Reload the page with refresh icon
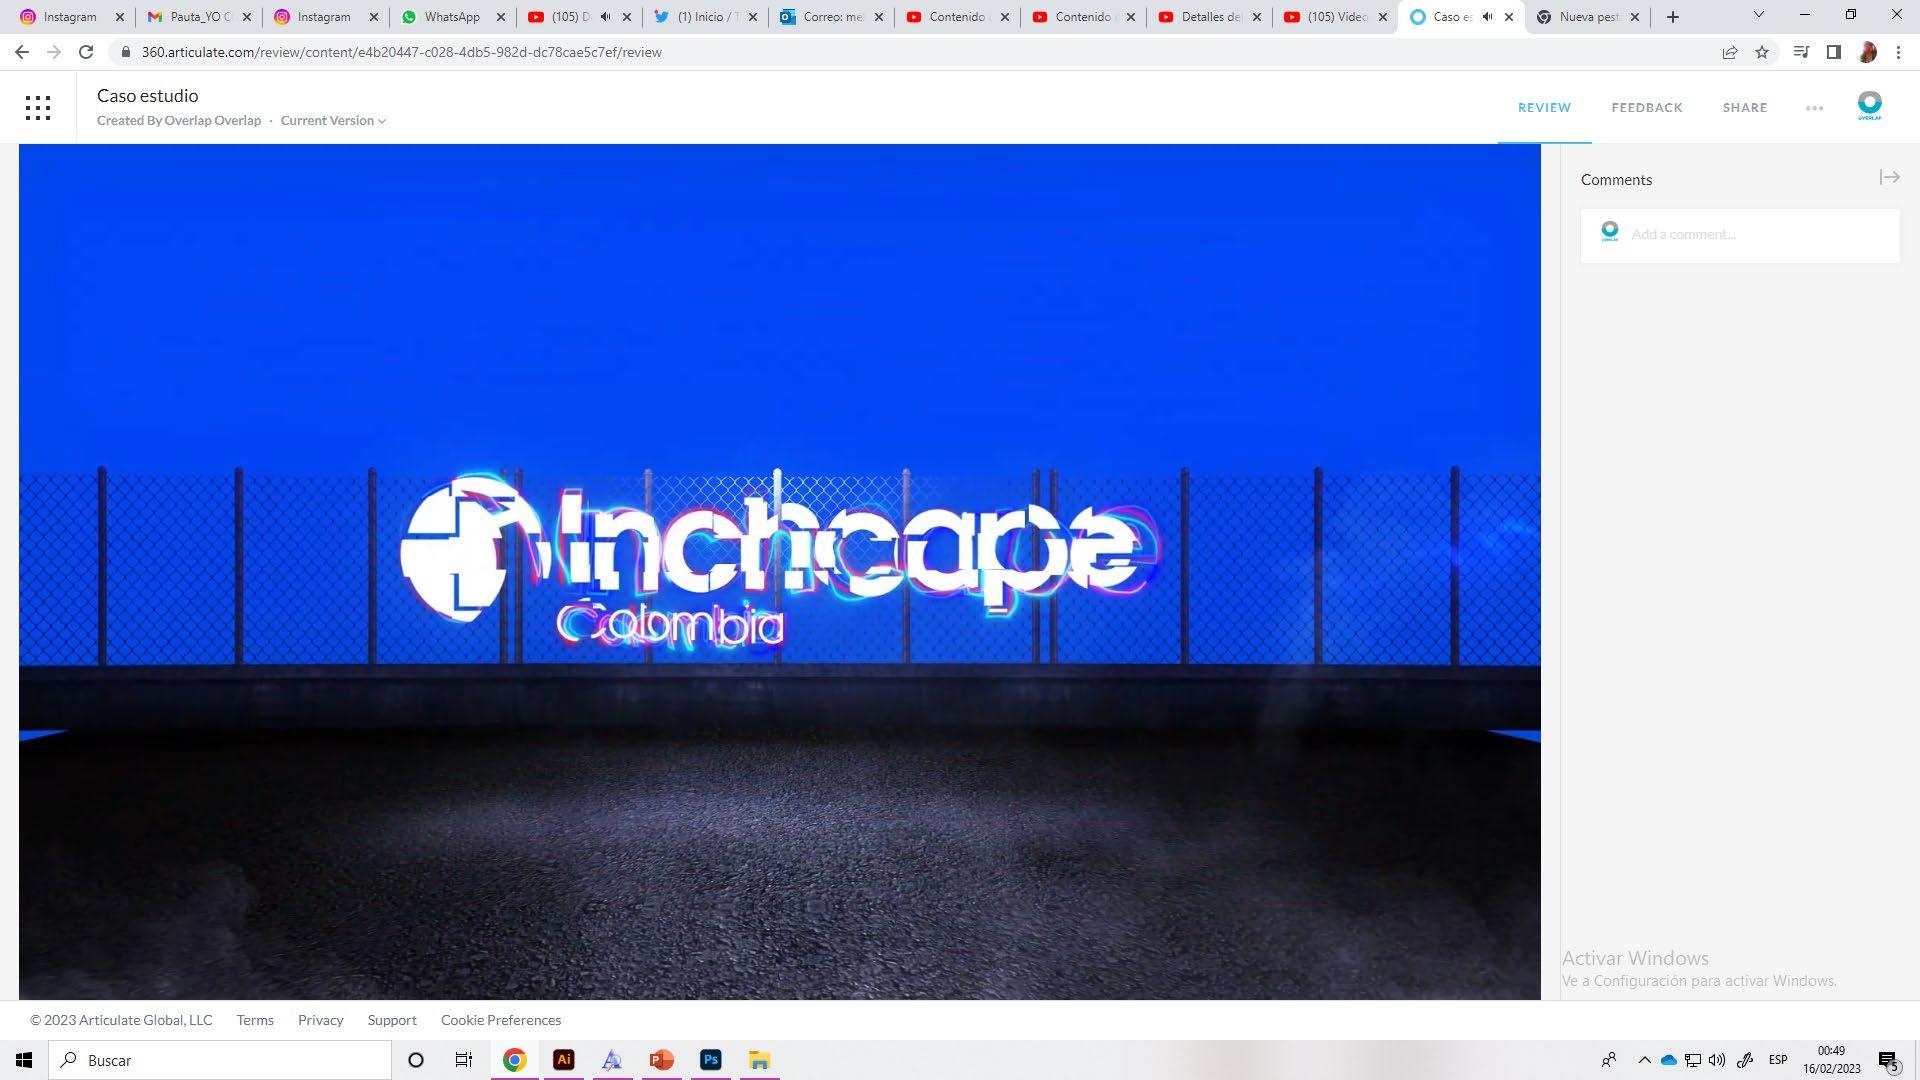The height and width of the screenshot is (1080, 1920). 86,52
